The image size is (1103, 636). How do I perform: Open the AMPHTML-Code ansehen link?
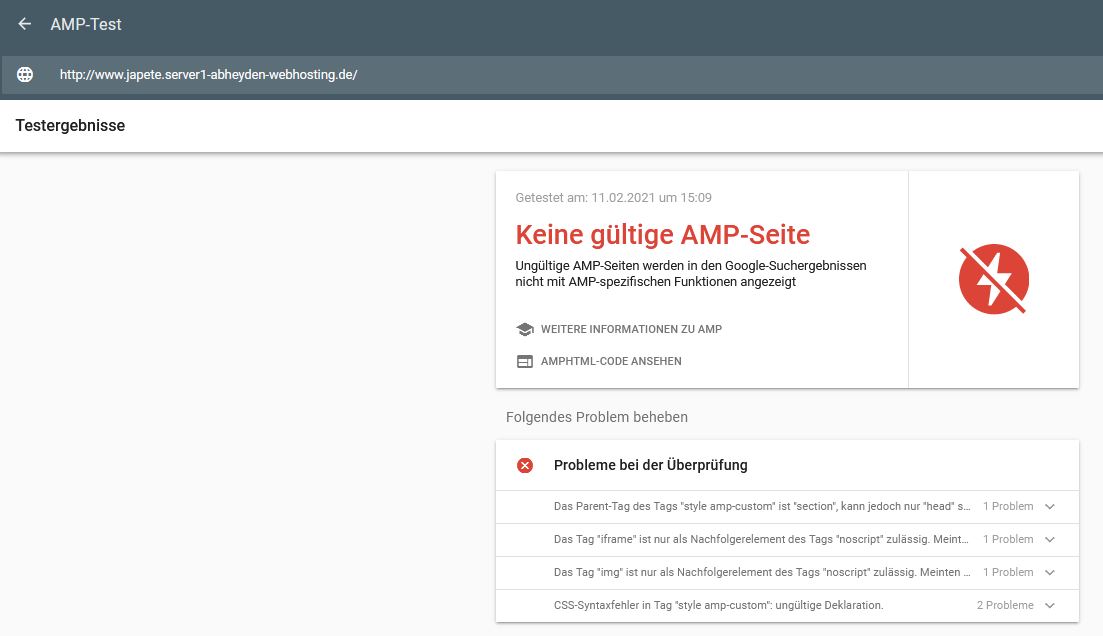(611, 361)
